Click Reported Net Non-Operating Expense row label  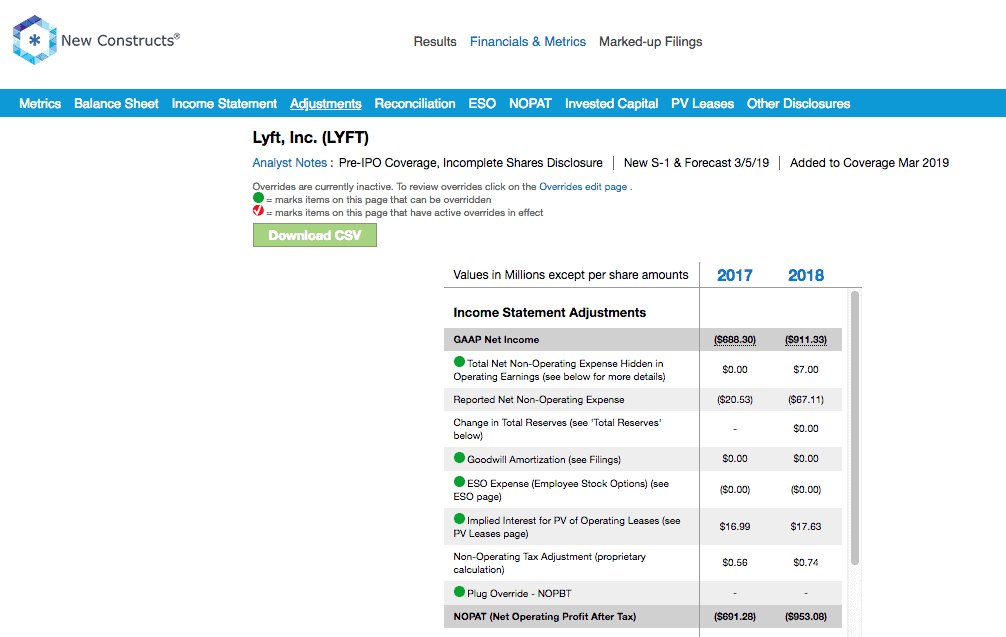click(539, 400)
